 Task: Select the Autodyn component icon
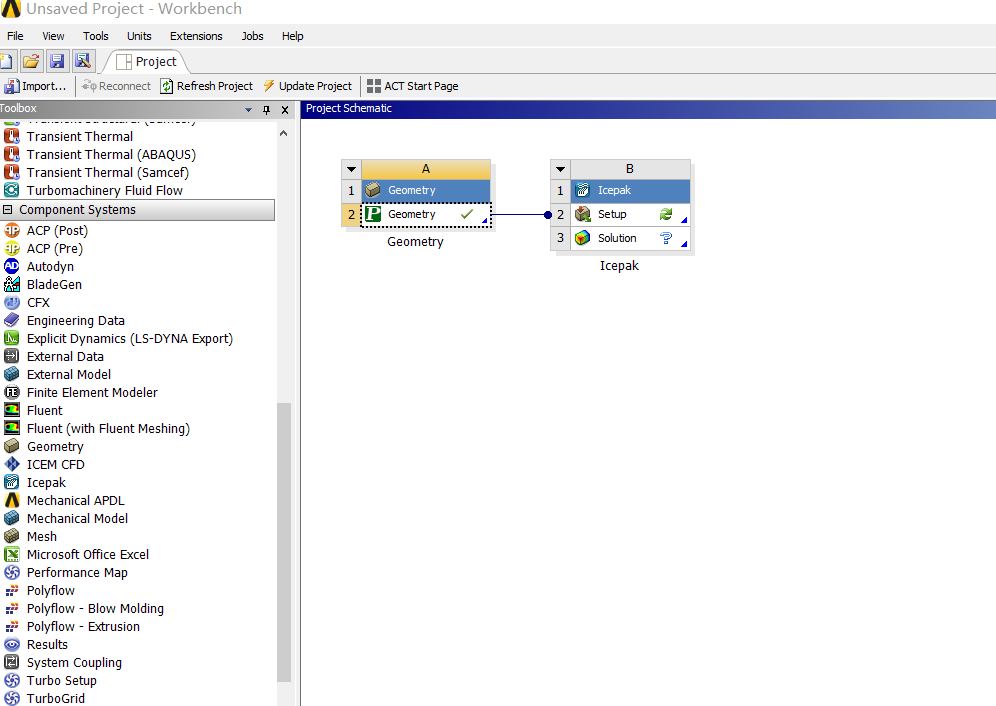coord(12,267)
